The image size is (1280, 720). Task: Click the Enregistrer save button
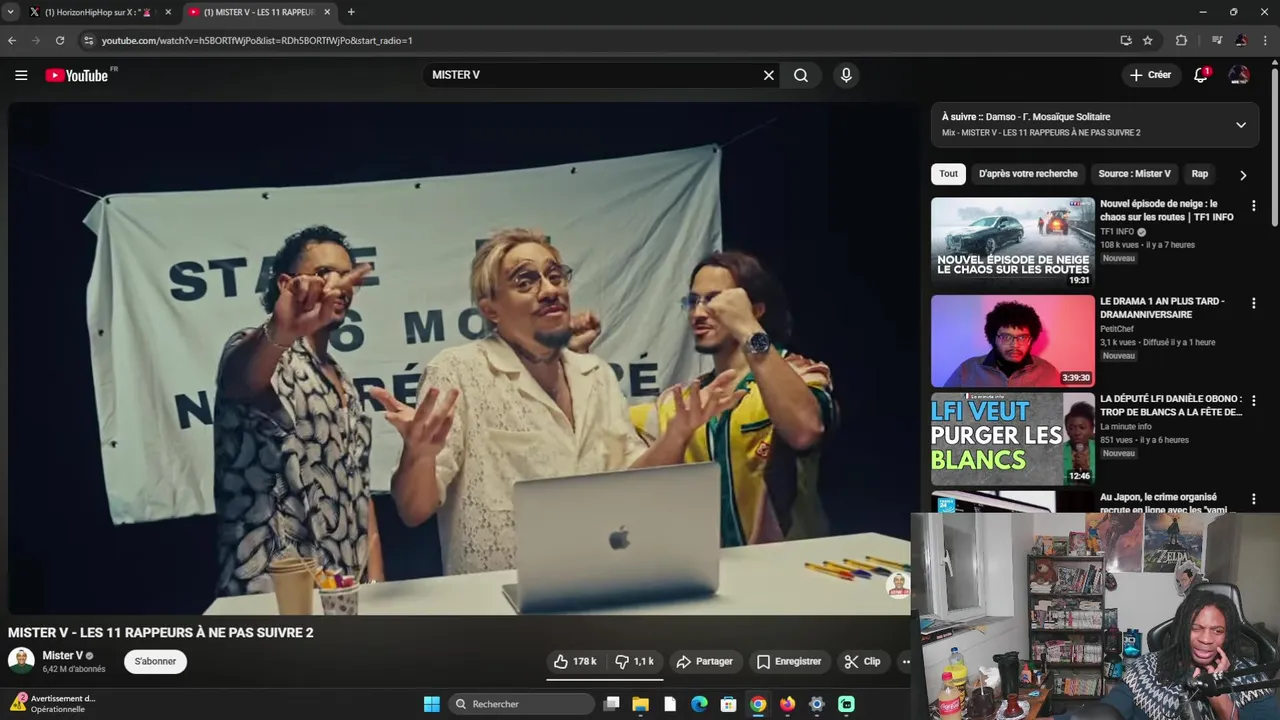789,661
